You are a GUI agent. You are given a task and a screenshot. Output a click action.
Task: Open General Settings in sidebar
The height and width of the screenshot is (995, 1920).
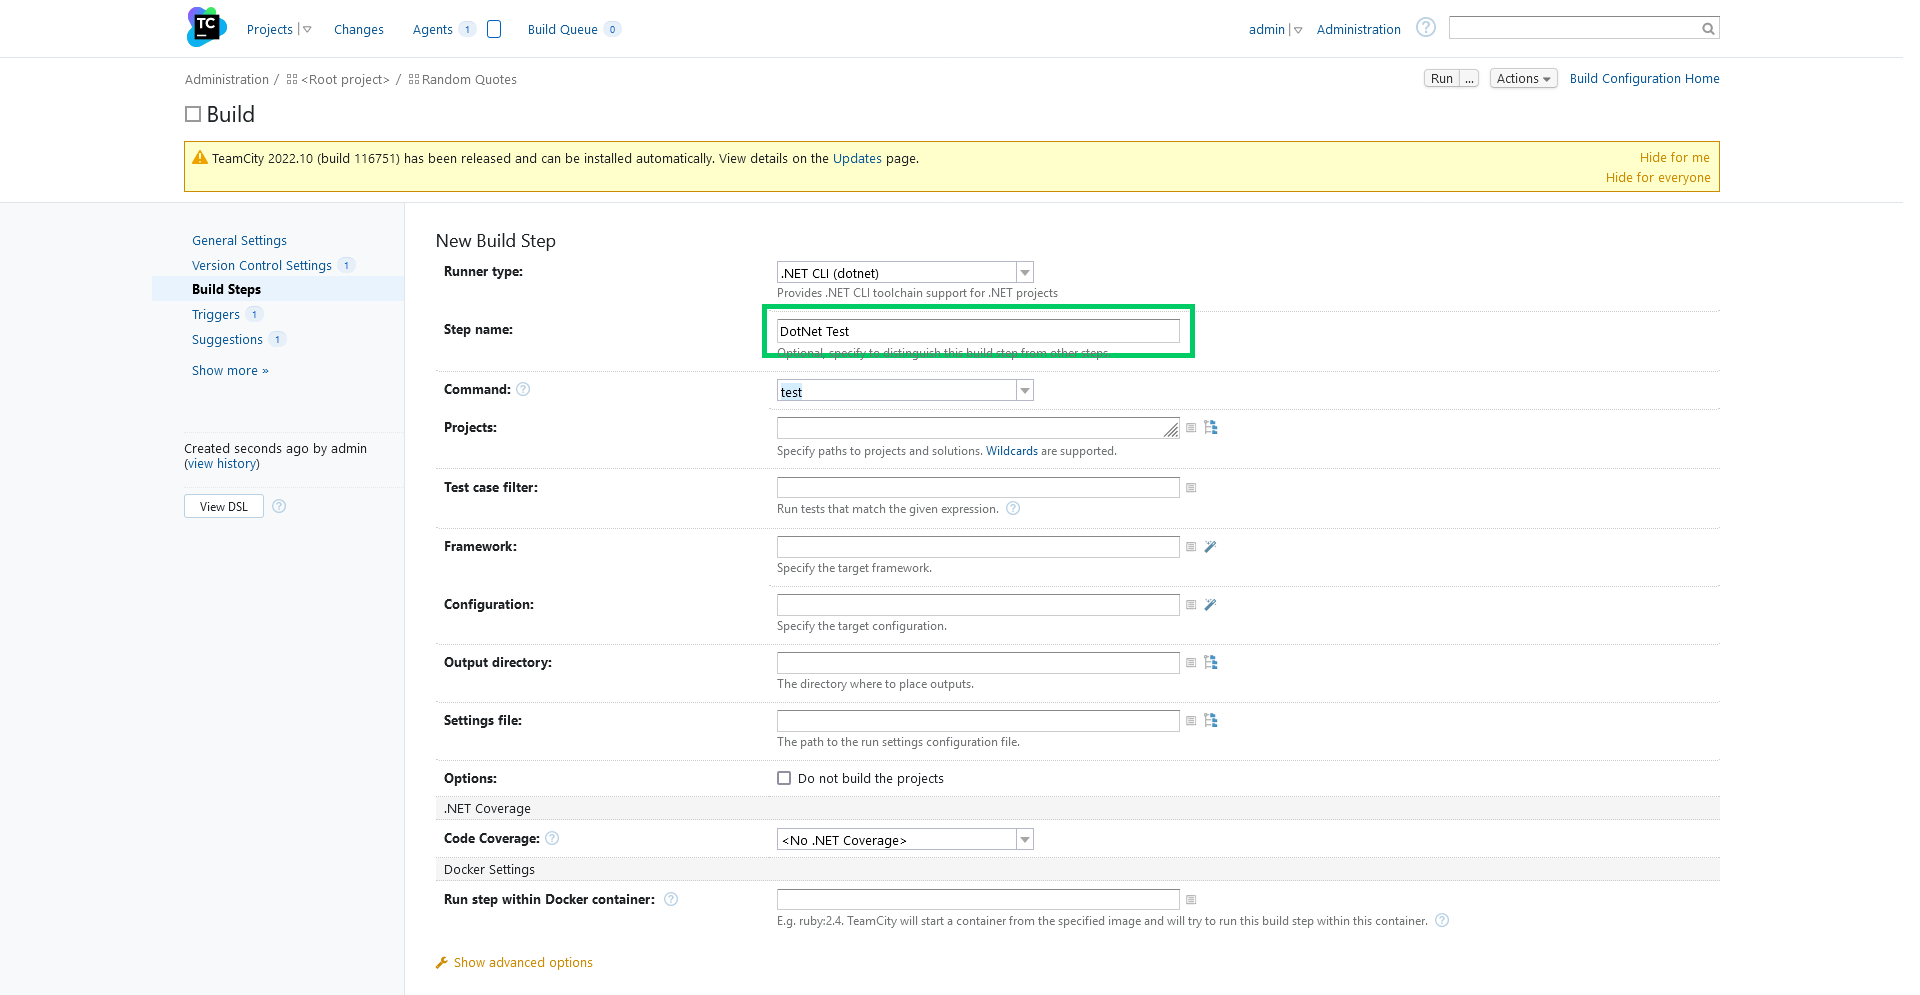pos(239,241)
